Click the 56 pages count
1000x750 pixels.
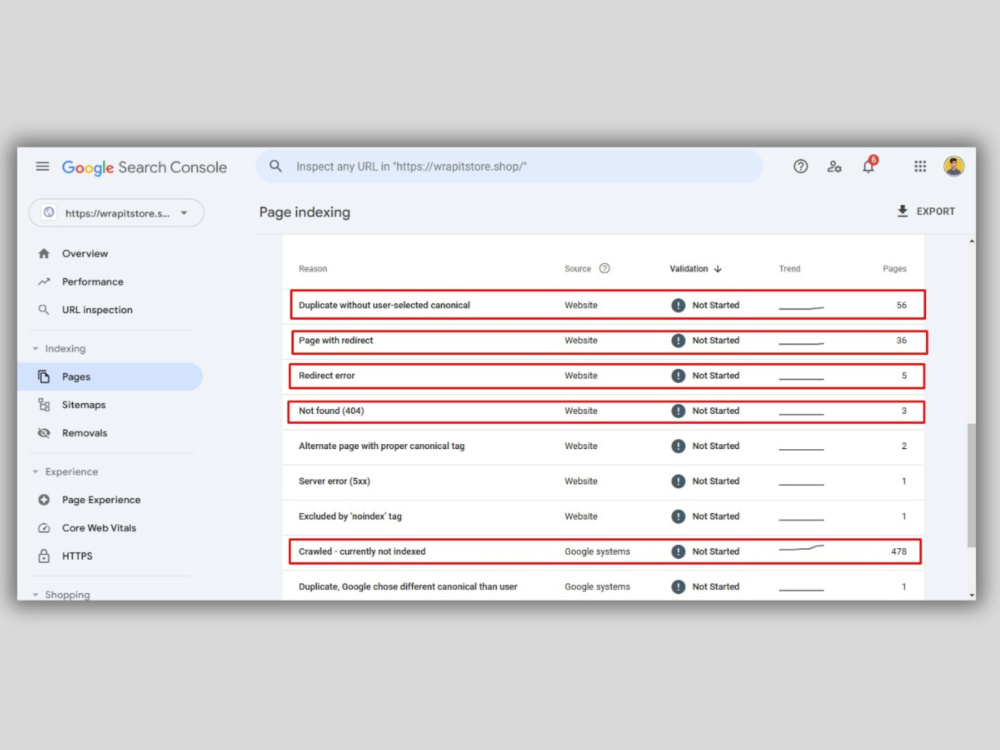coord(901,305)
